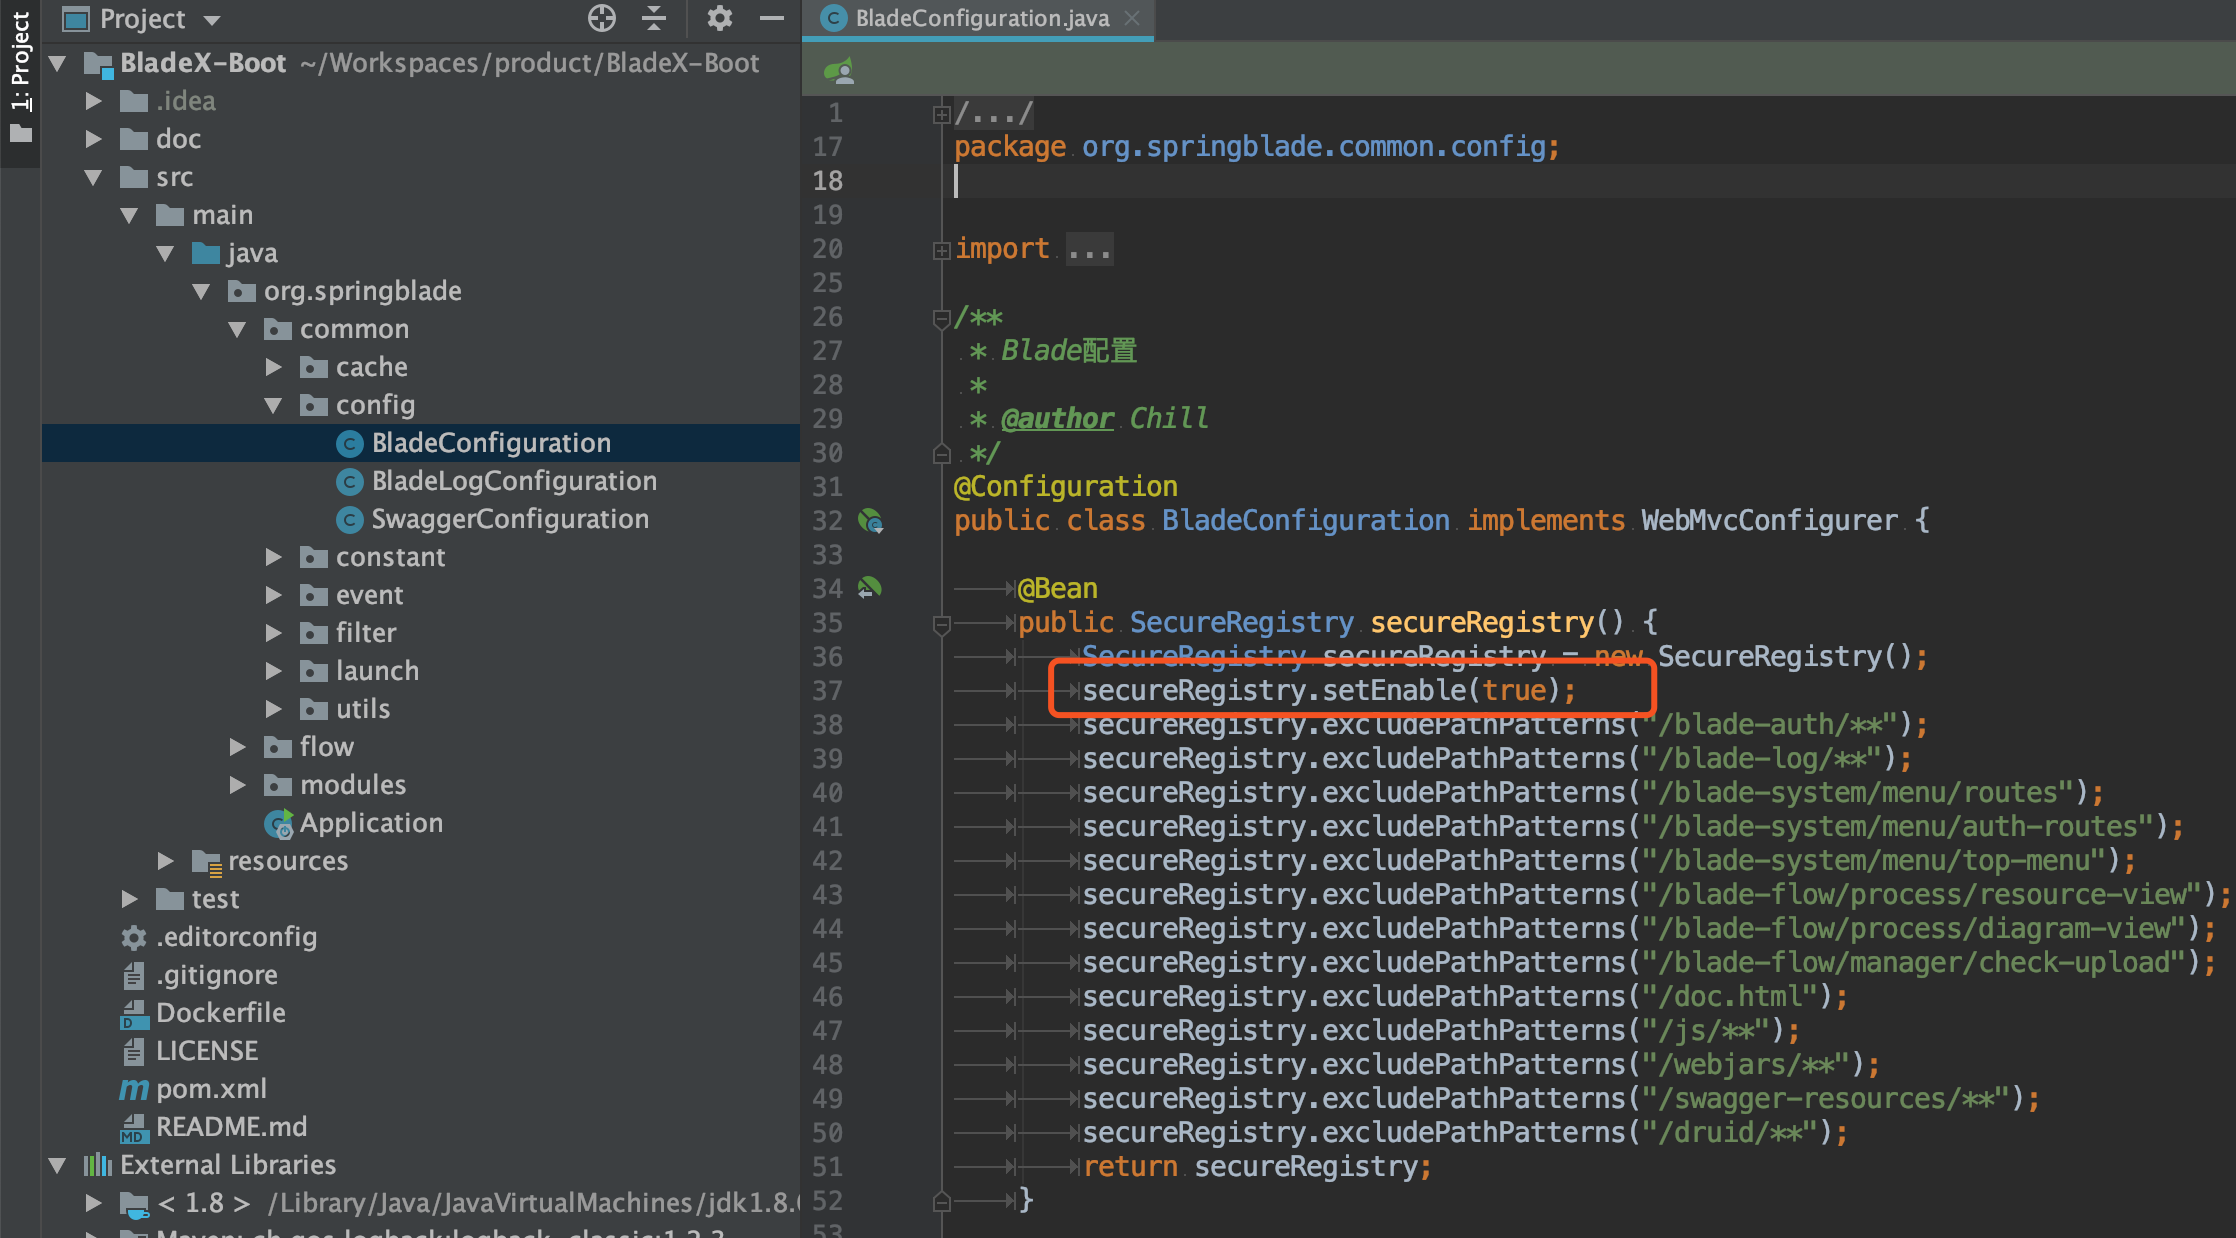Open SwaggerConfiguration class
Viewport: 2236px width, 1238px height.
(510, 519)
